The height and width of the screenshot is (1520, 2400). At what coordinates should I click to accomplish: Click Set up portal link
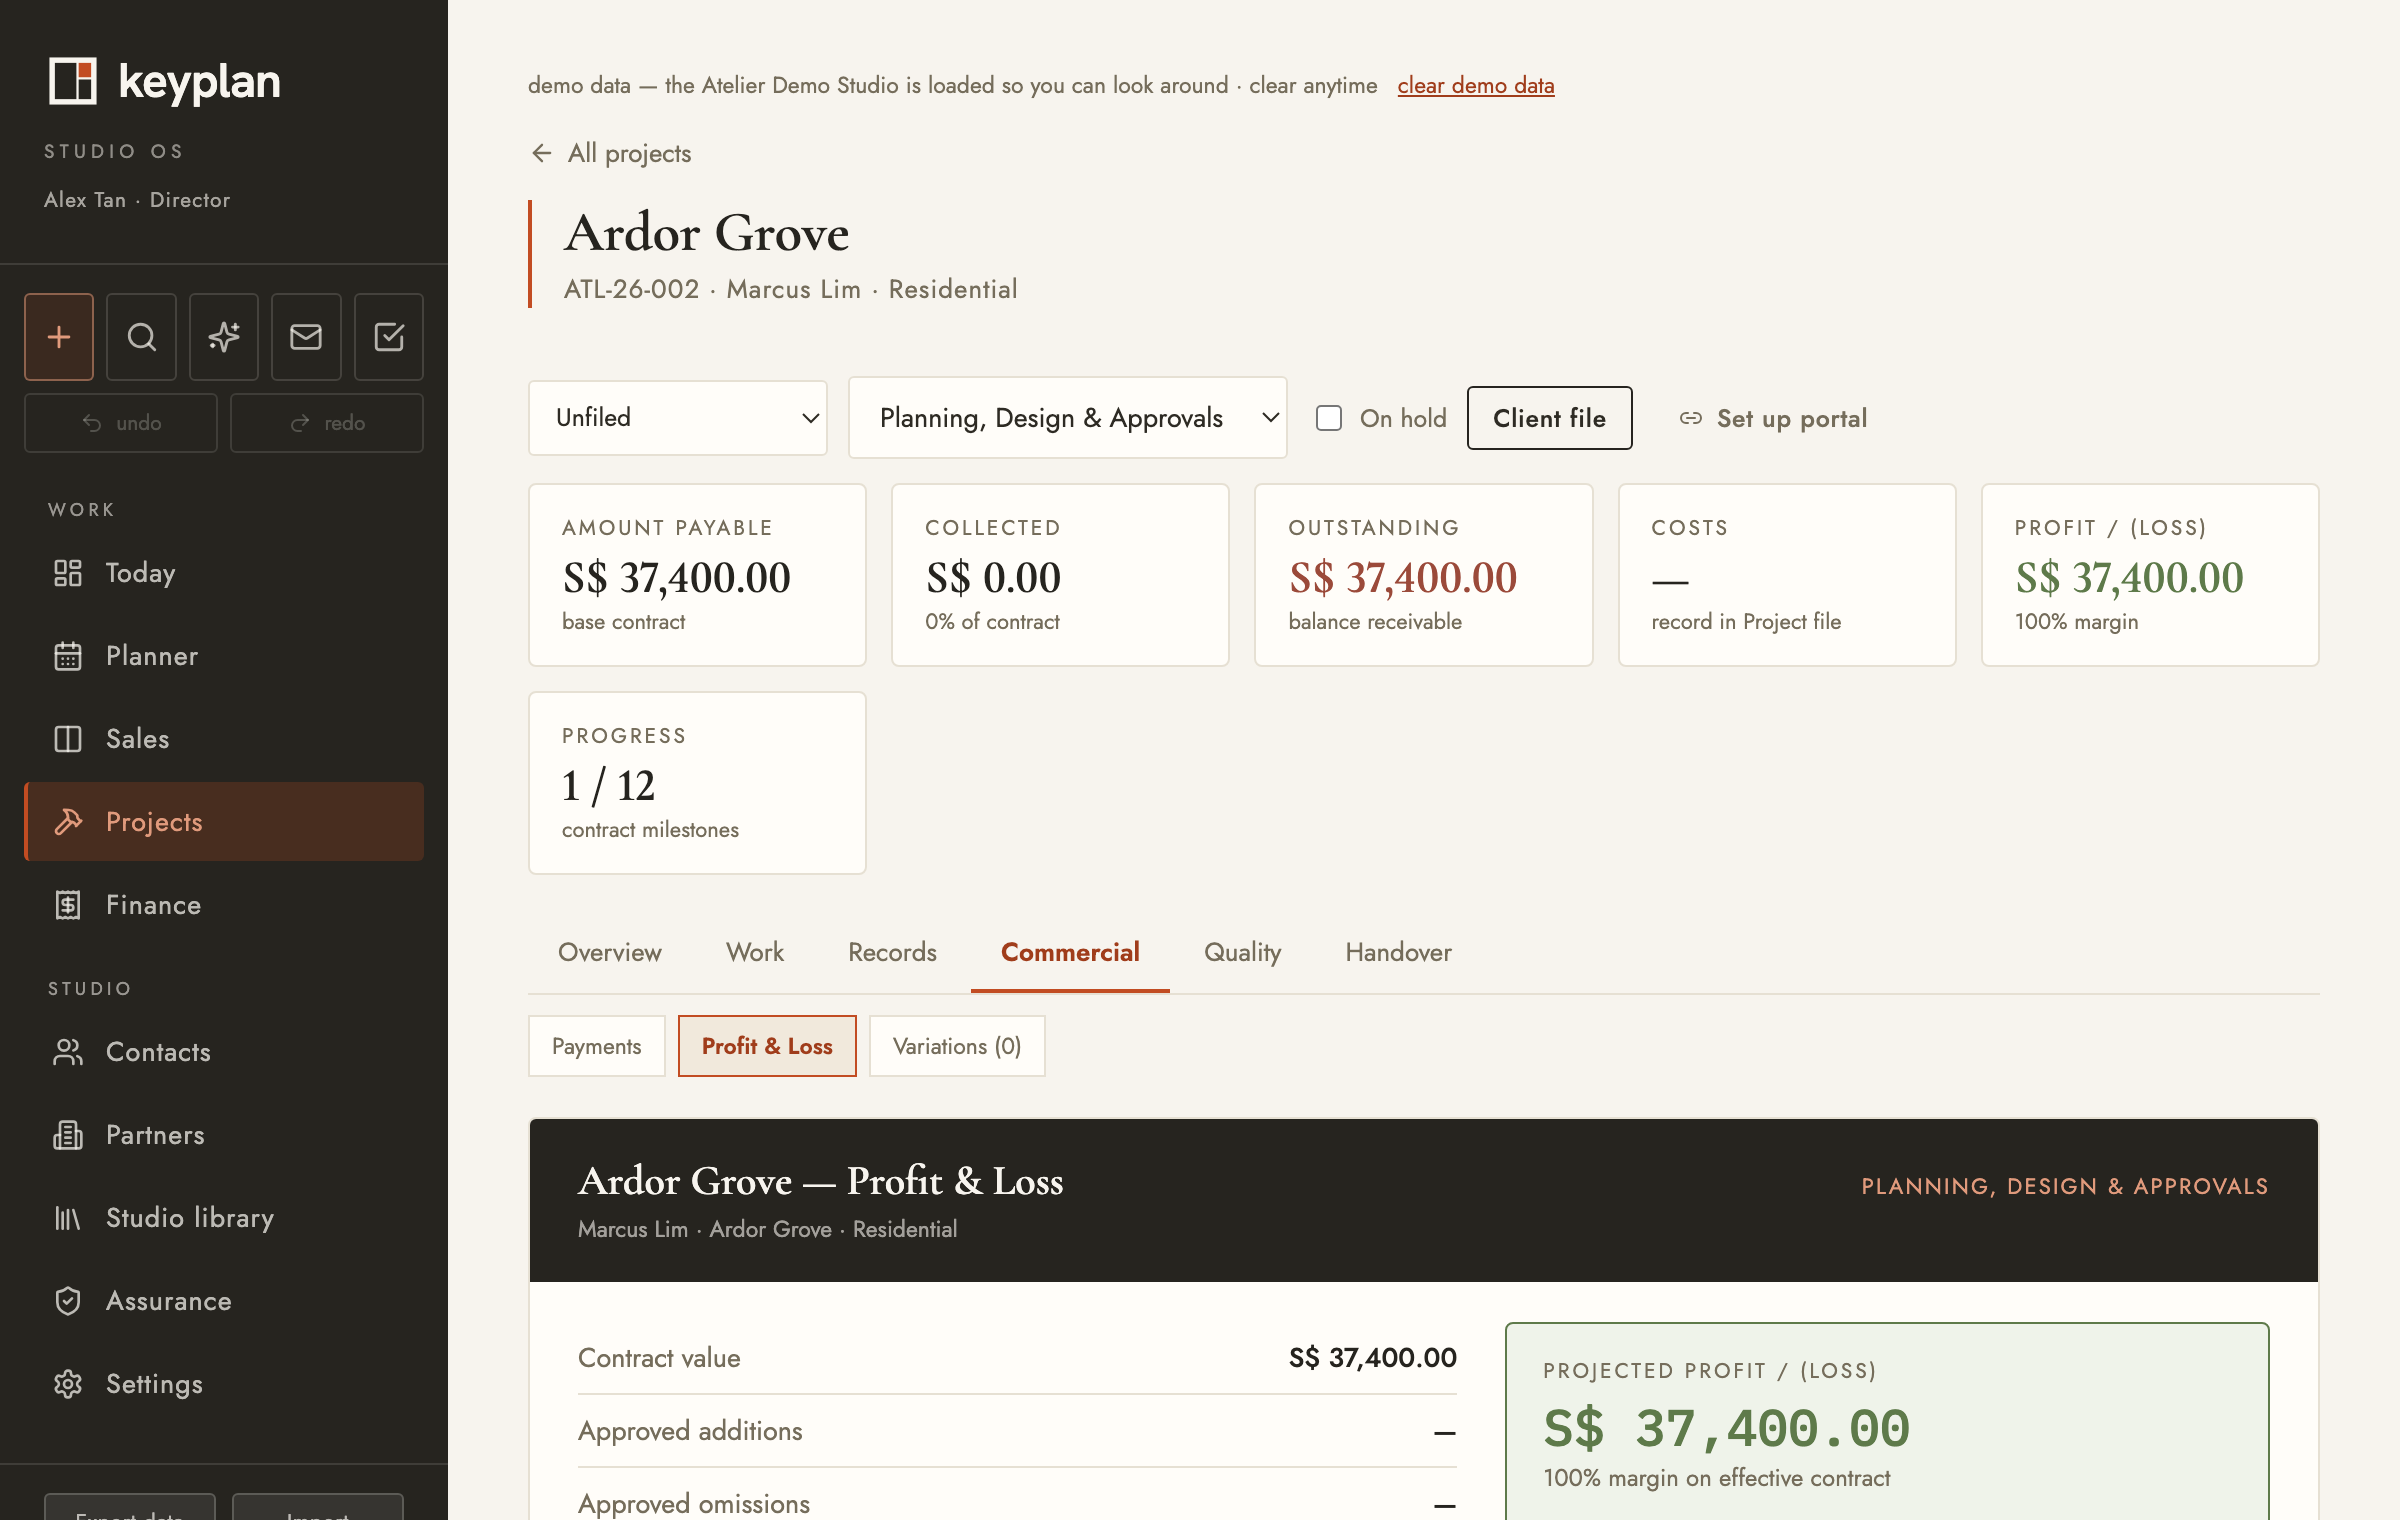click(1773, 418)
